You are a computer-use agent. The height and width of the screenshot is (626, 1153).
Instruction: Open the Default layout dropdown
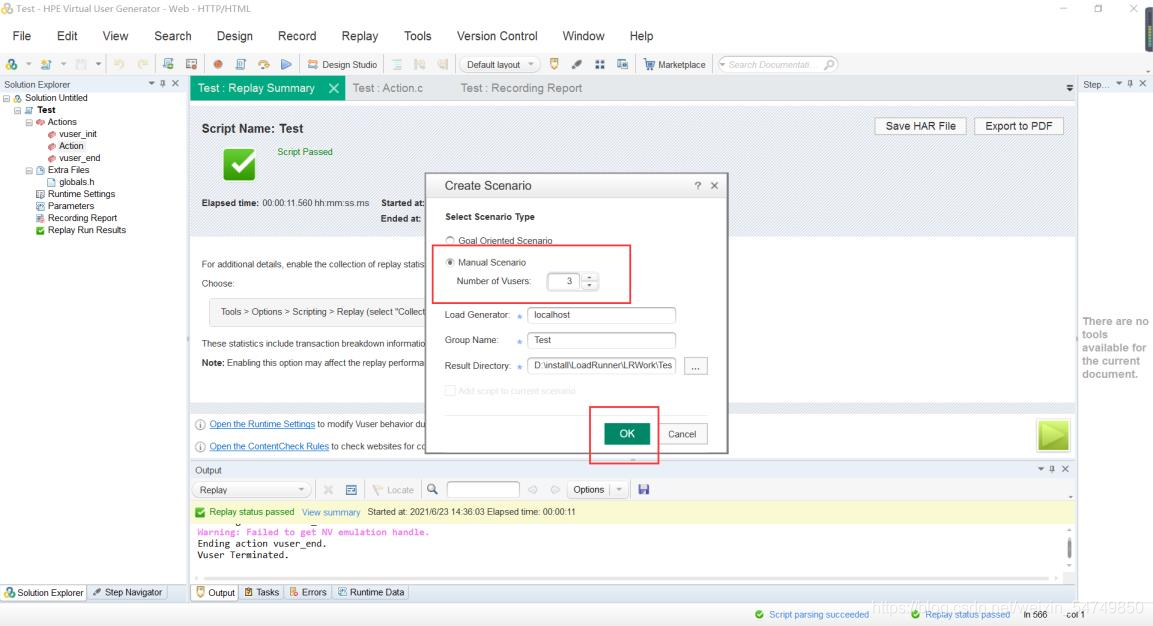pos(502,64)
